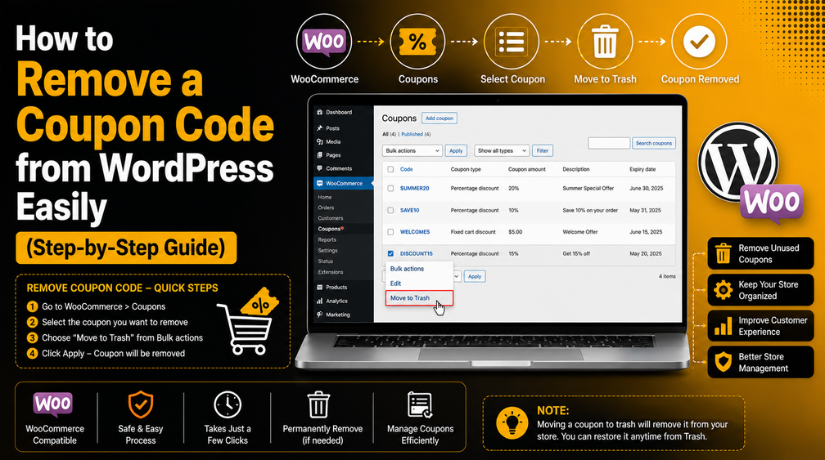Screen dimensions: 825x460
Task: Check the SAVE10 coupon checkbox
Action: pyautogui.click(x=390, y=211)
